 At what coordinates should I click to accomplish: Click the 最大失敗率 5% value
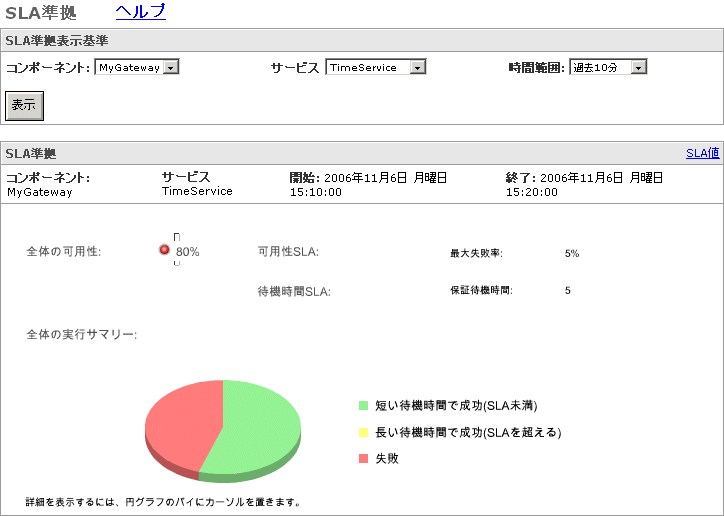(x=572, y=253)
